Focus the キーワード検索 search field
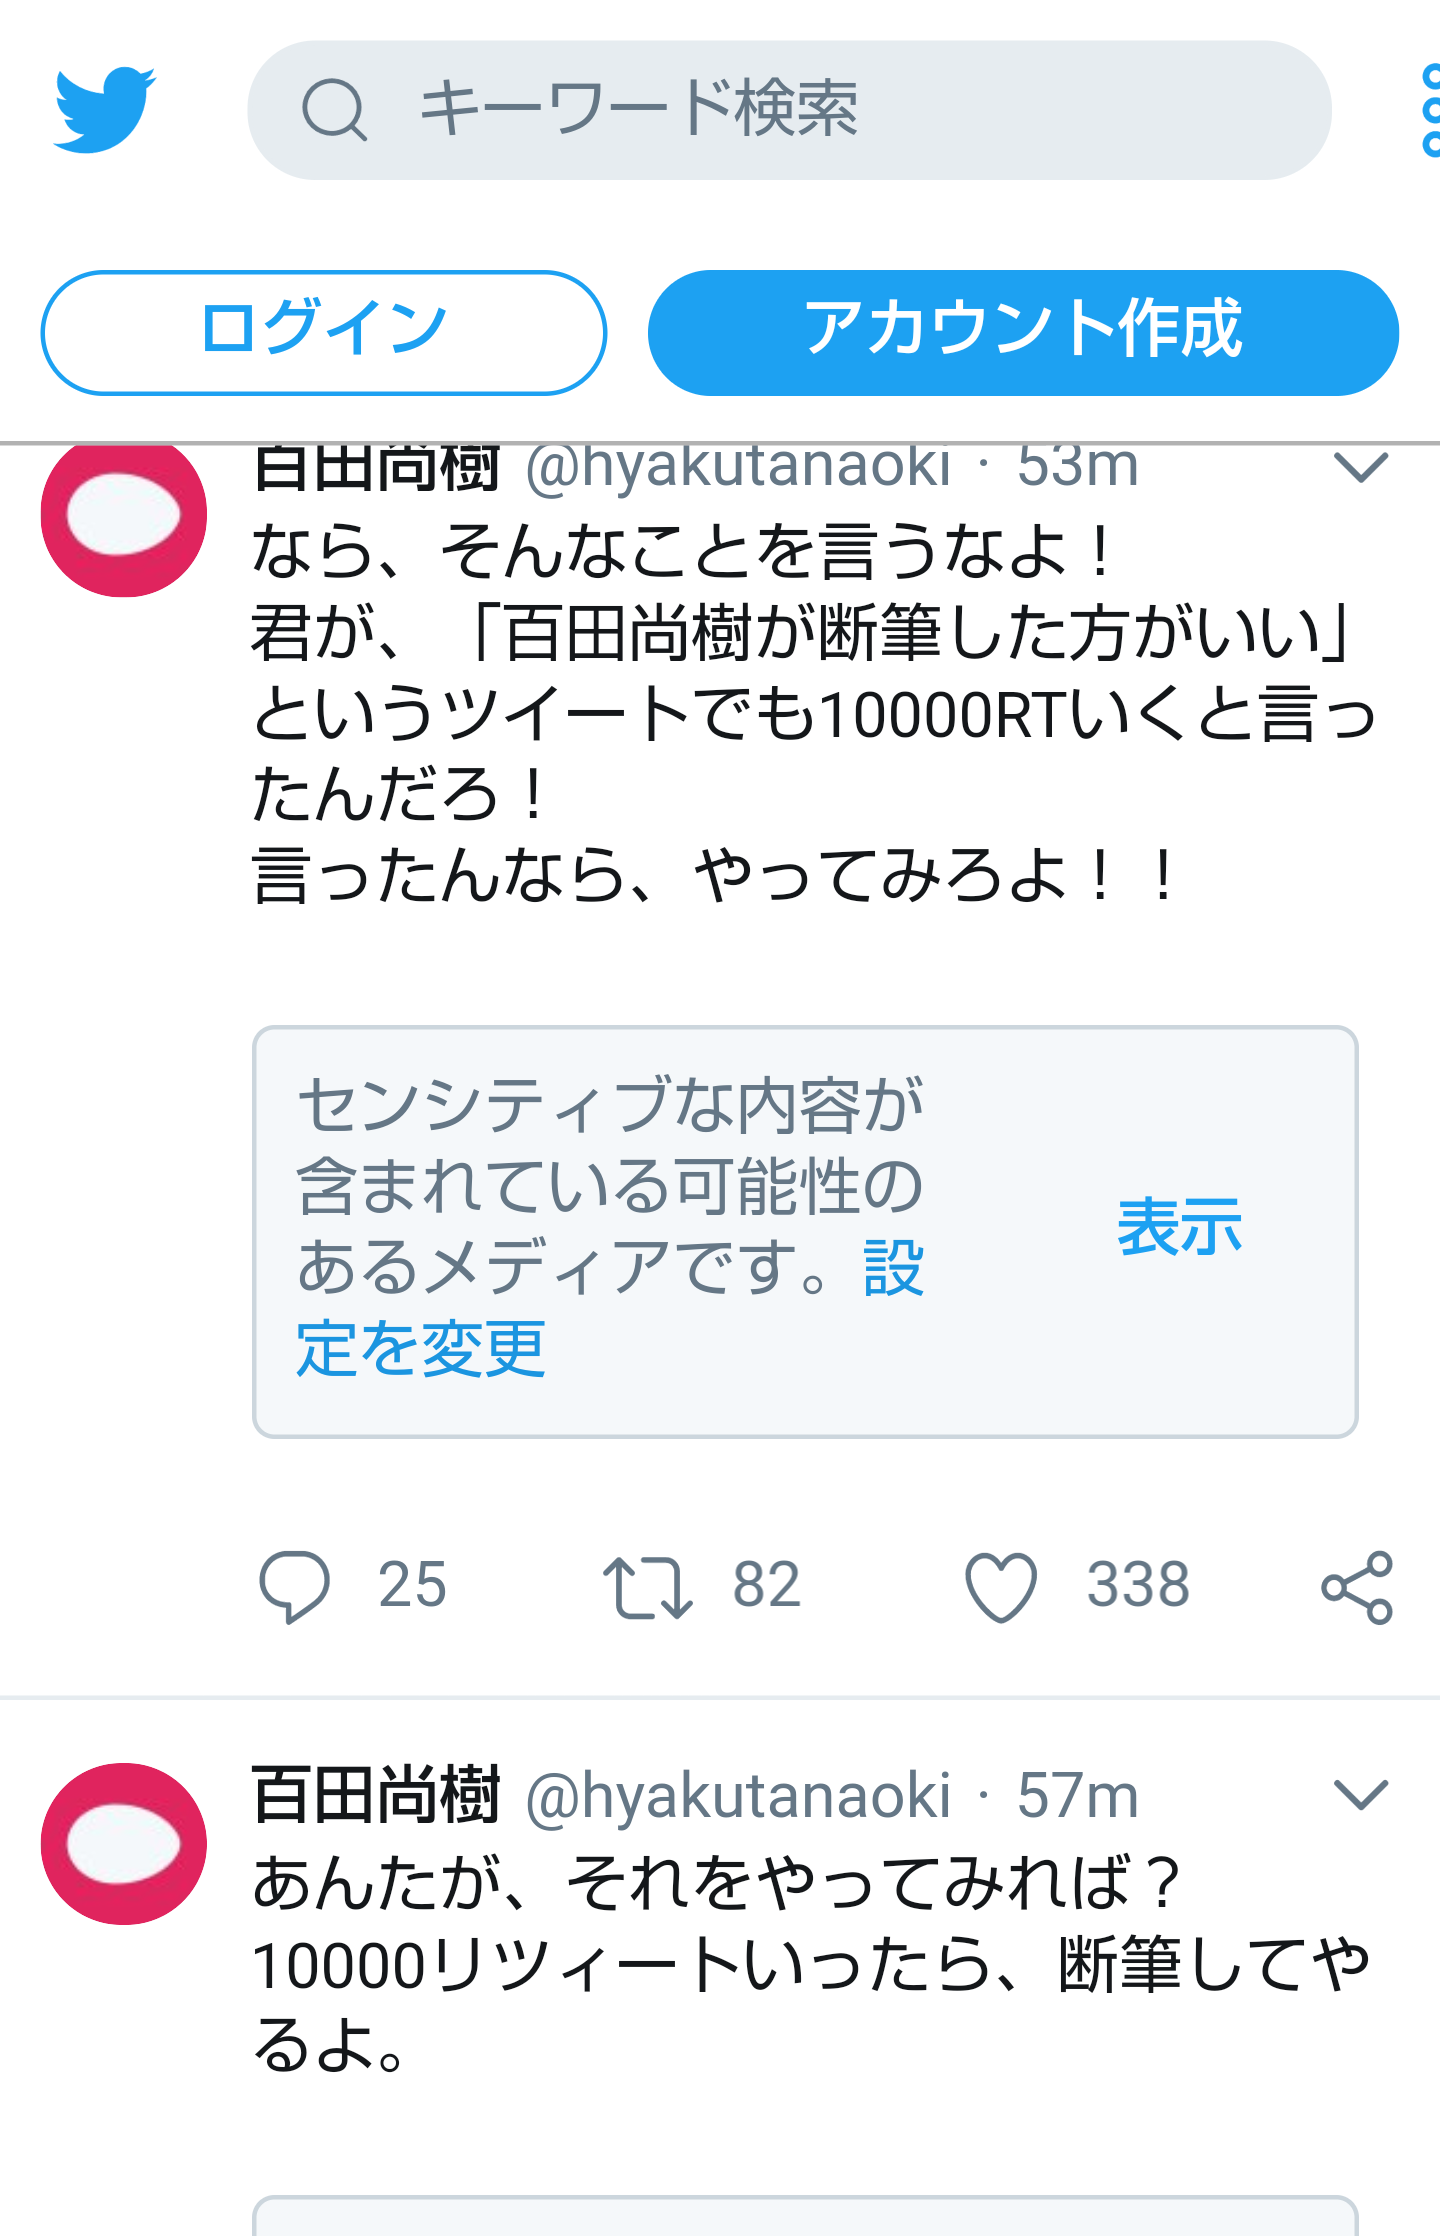Screen dimensions: 1440x2236 tap(789, 110)
